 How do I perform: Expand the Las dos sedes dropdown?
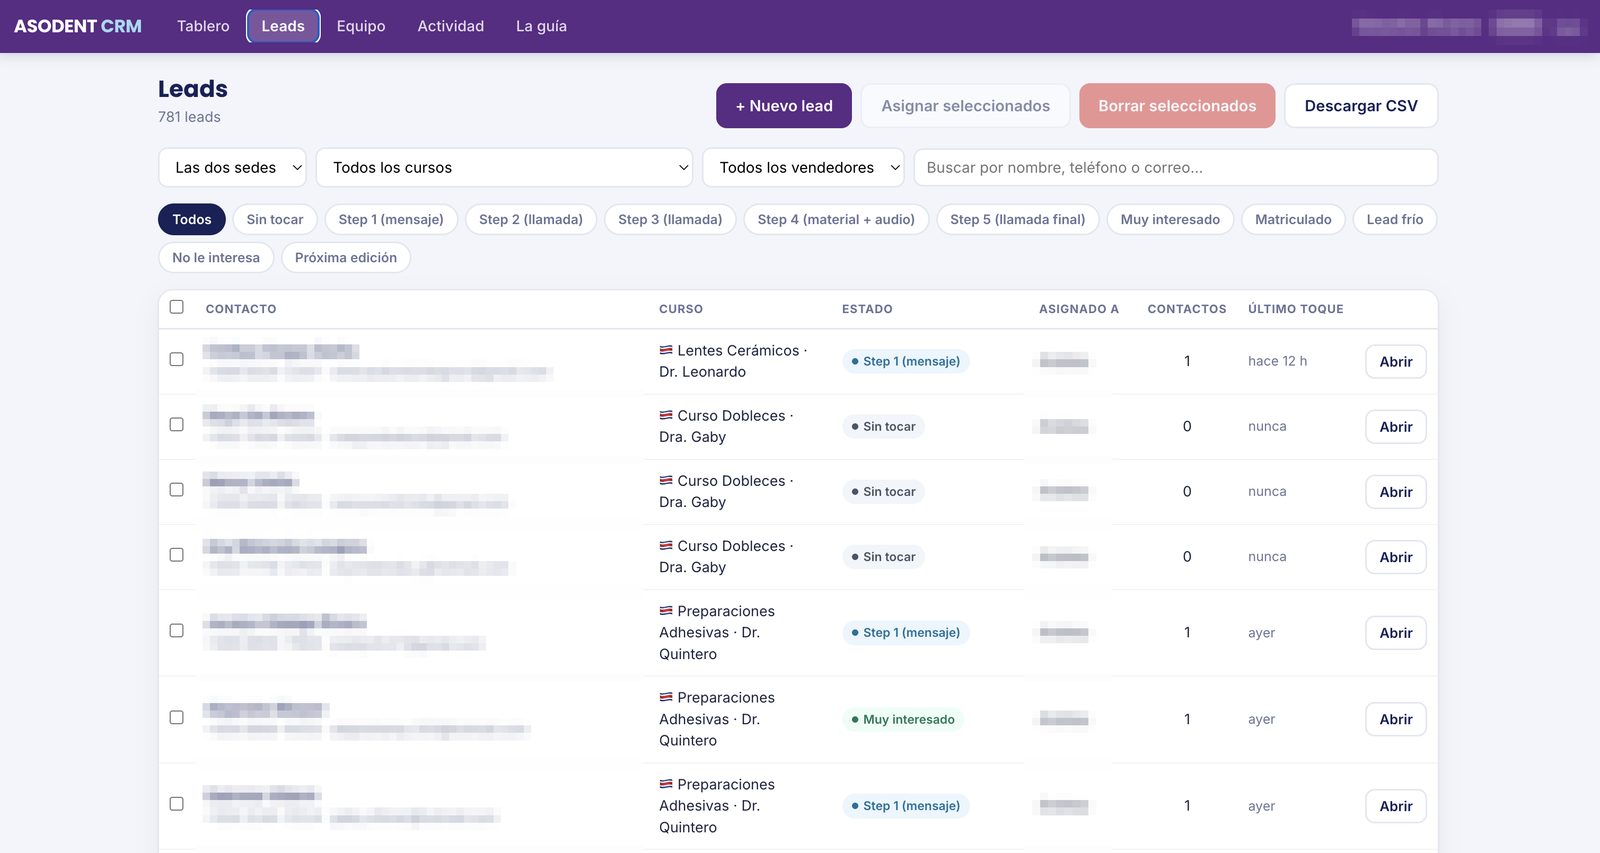(x=232, y=168)
